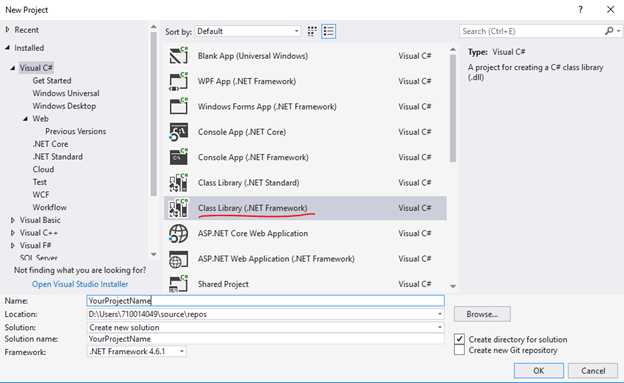Select Windows Universal category

[66, 93]
